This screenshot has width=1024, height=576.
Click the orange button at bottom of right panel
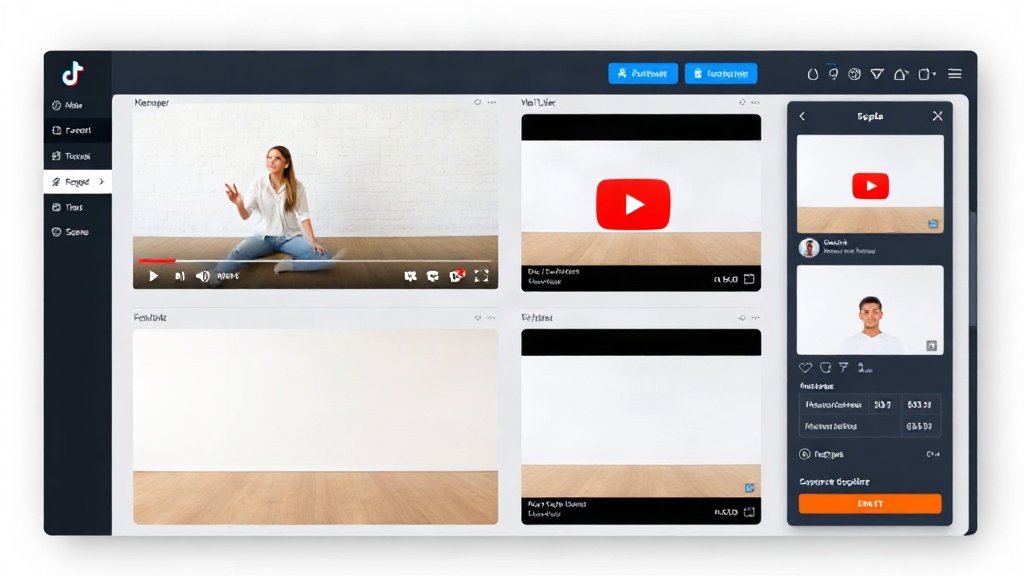click(870, 504)
